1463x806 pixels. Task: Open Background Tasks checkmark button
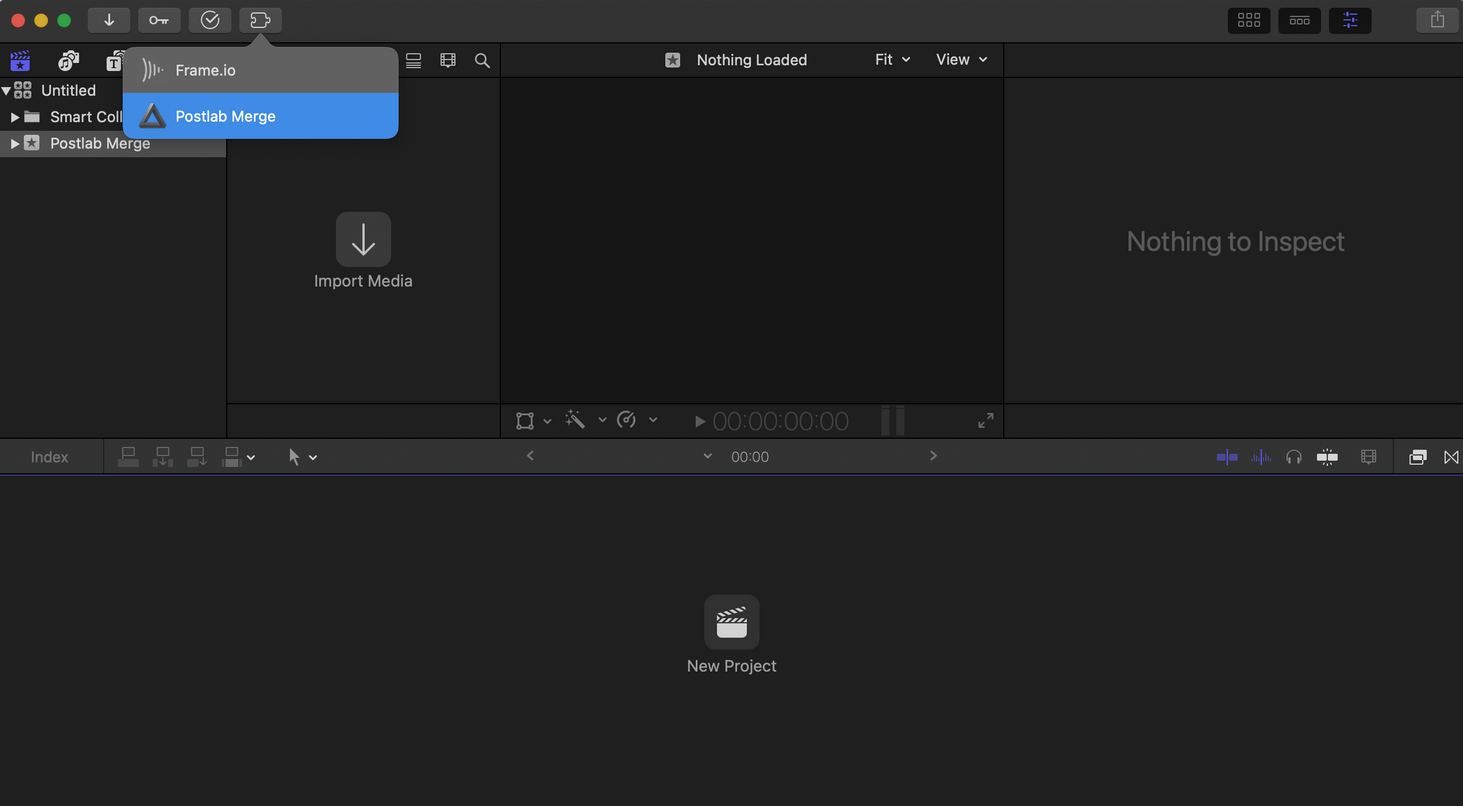pyautogui.click(x=210, y=20)
